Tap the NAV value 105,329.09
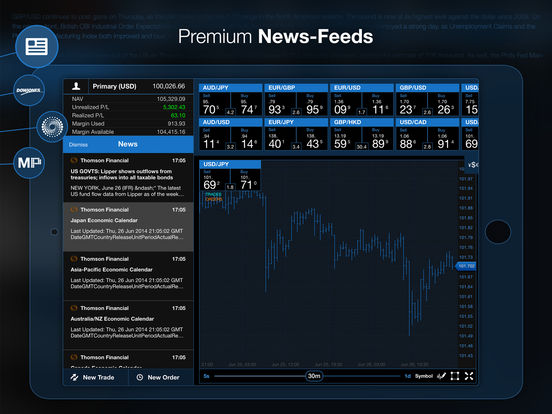The height and width of the screenshot is (414, 552). (x=171, y=99)
